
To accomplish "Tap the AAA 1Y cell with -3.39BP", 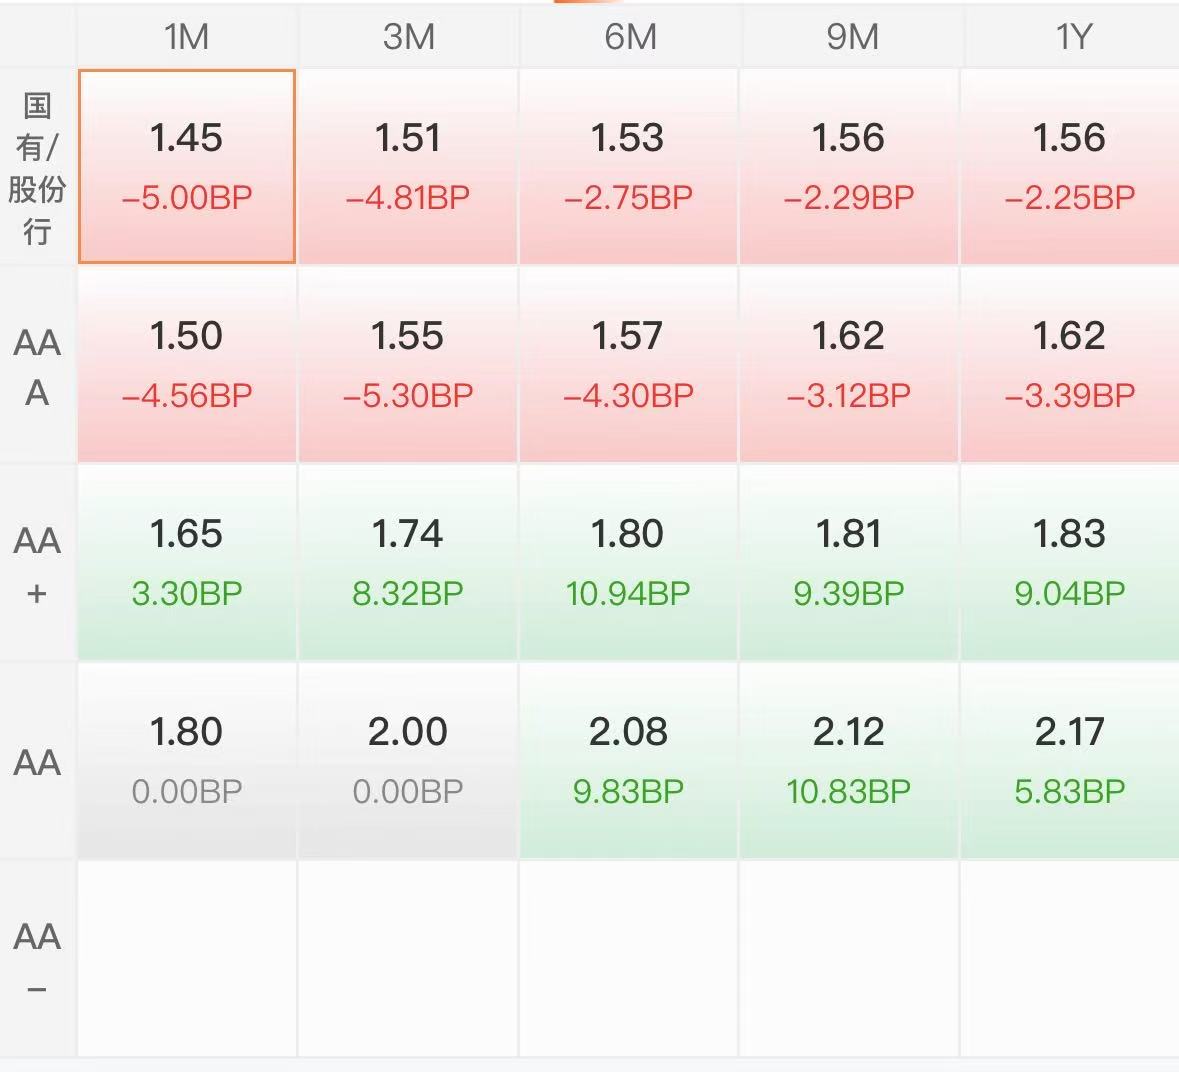I will coord(1070,365).
